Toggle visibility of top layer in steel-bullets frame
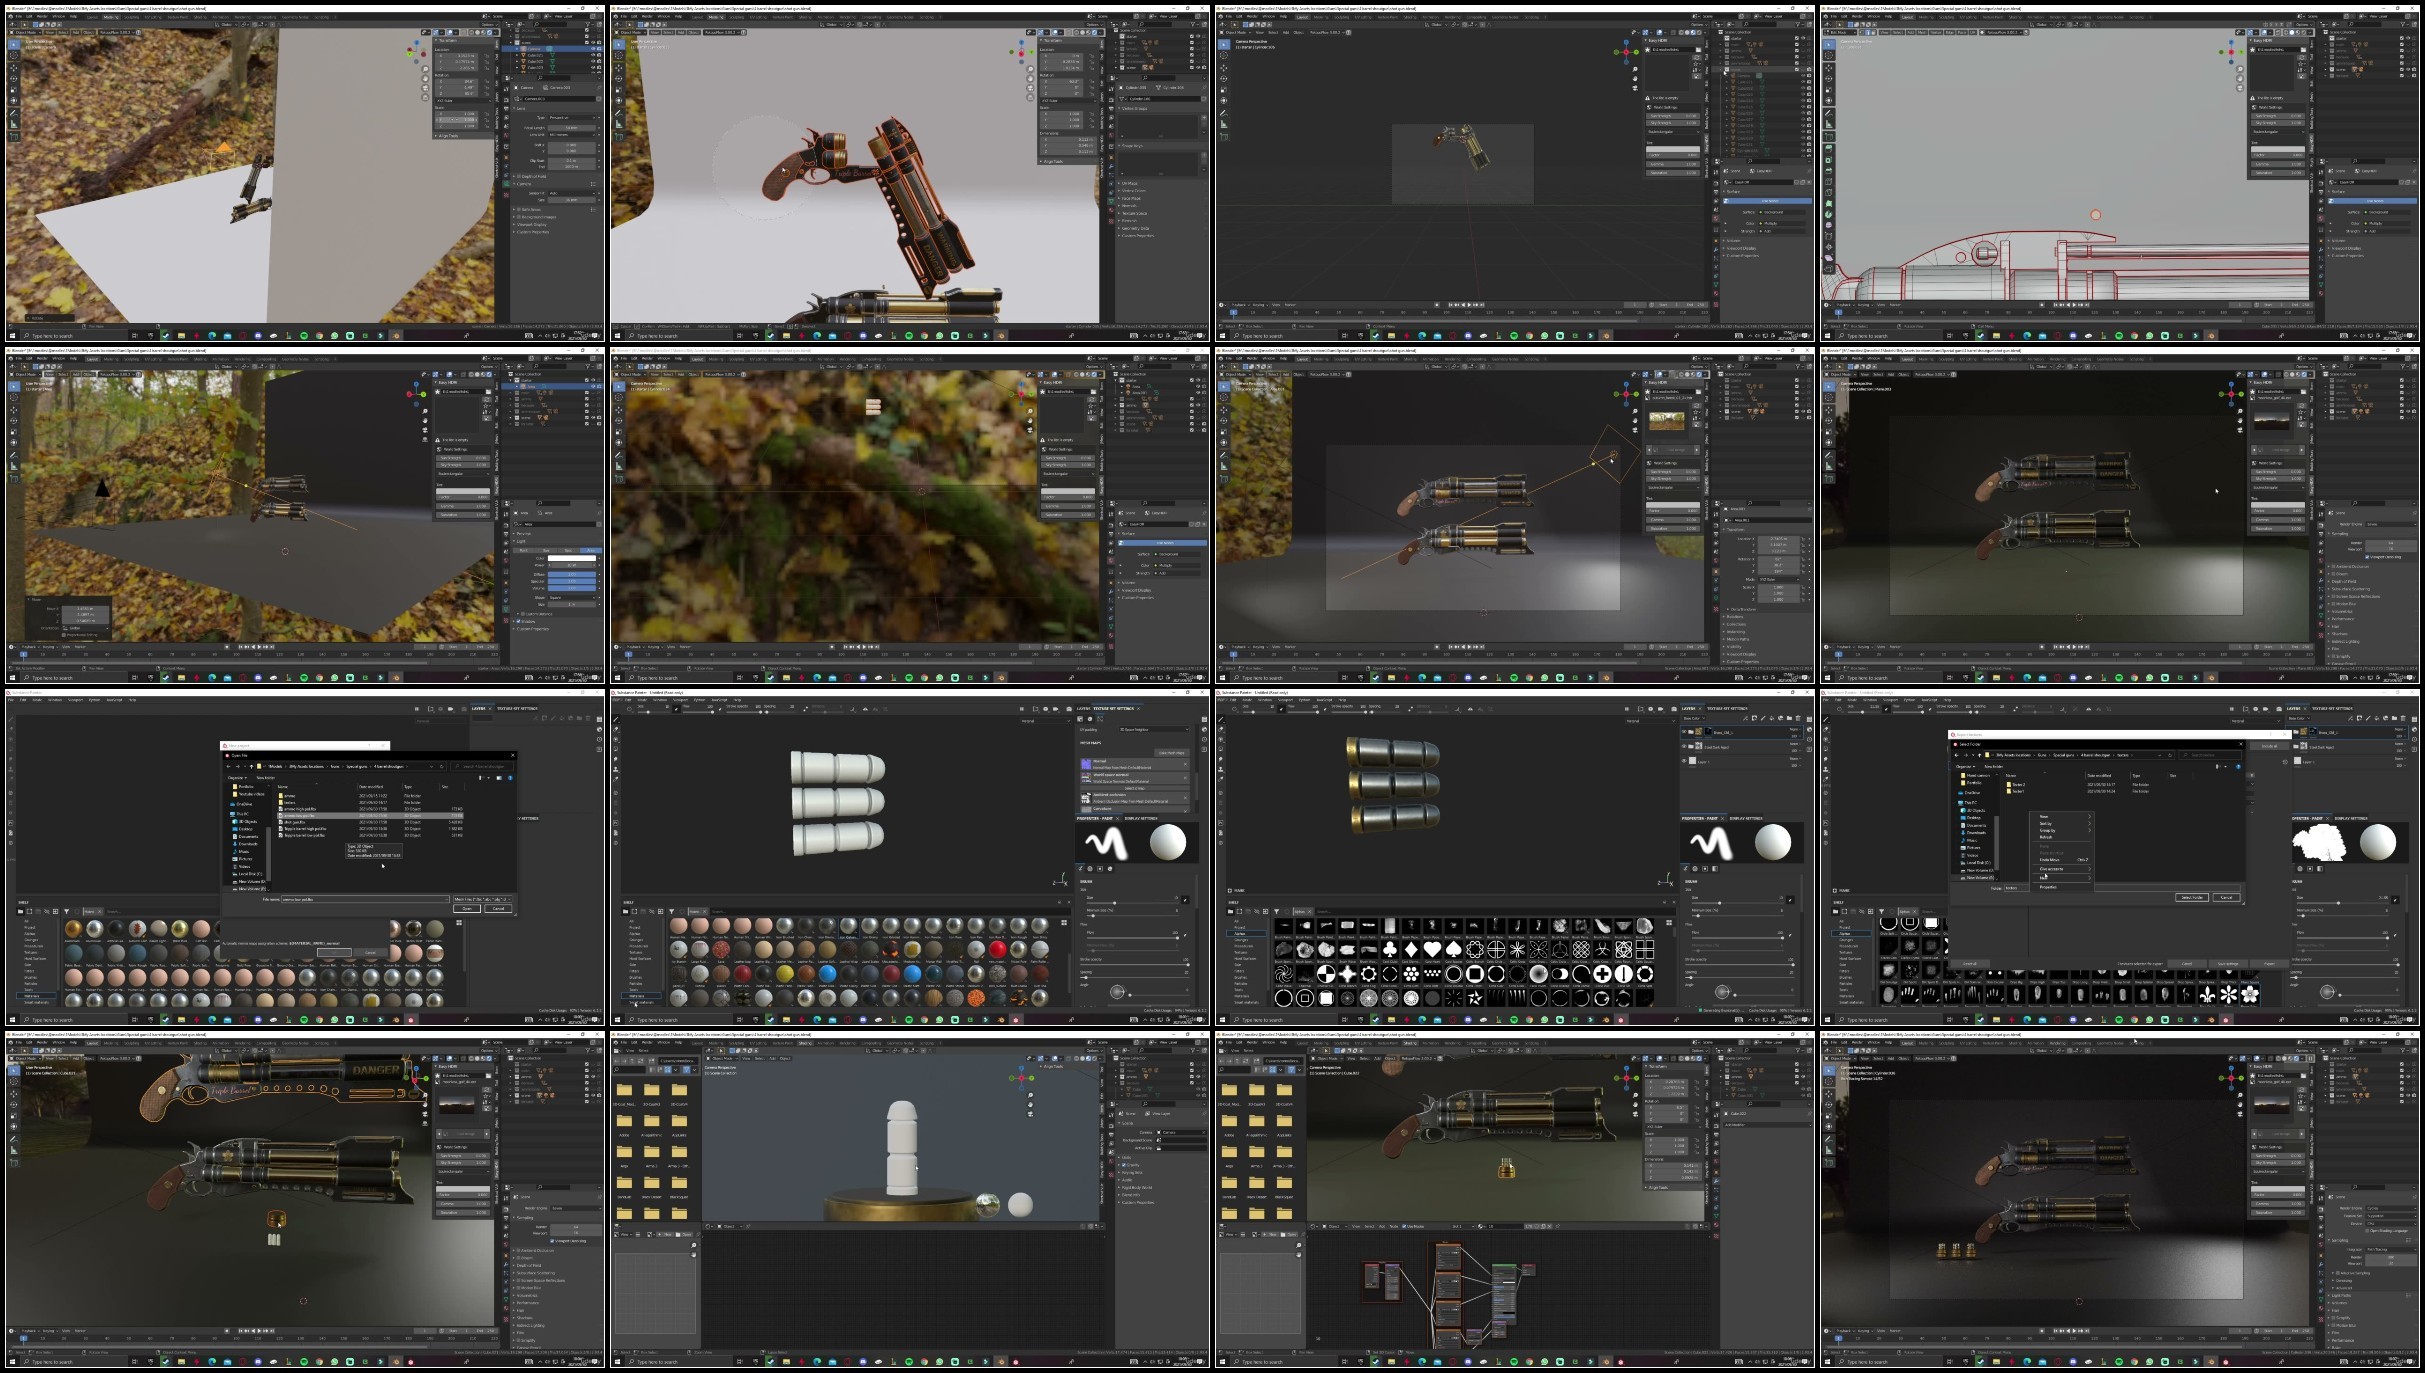The image size is (2425, 1373). [x=1684, y=731]
